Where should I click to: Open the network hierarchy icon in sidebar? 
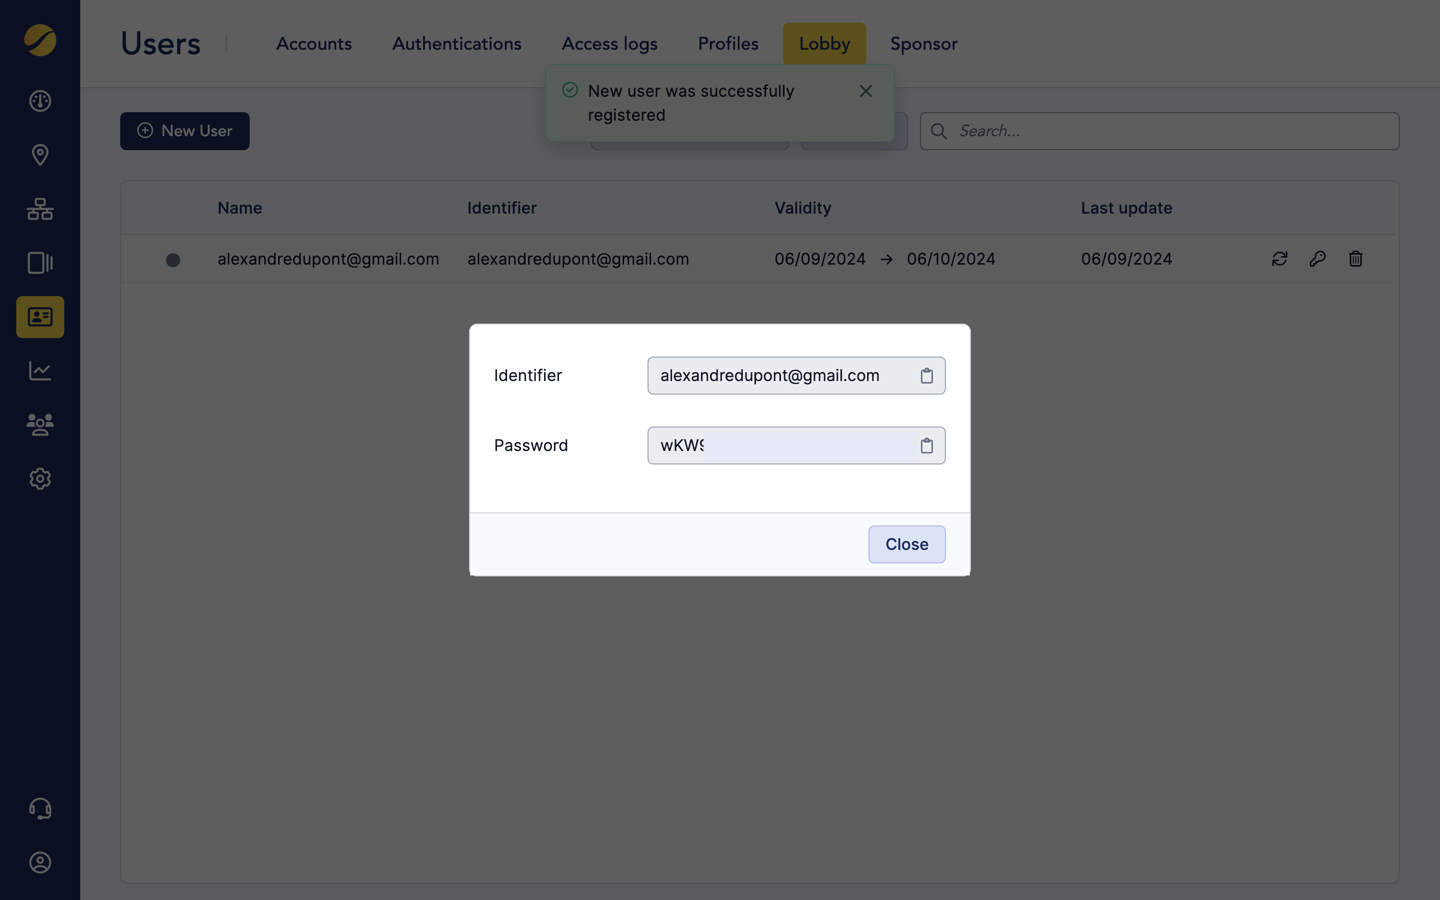pos(40,208)
